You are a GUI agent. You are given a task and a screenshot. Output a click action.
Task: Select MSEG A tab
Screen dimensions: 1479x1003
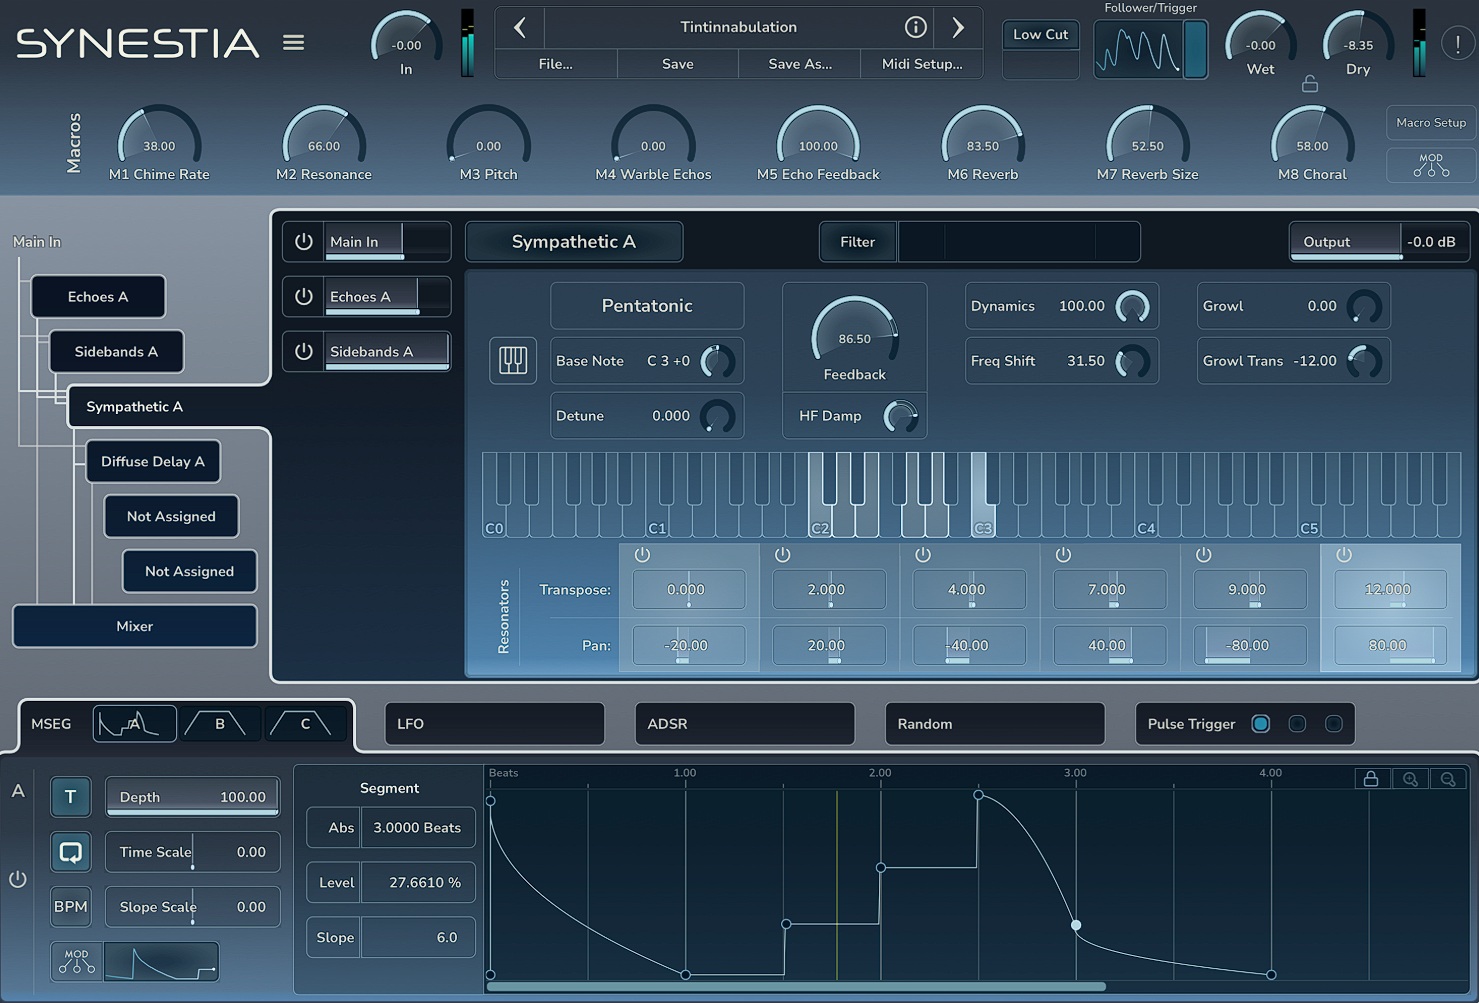coord(135,723)
